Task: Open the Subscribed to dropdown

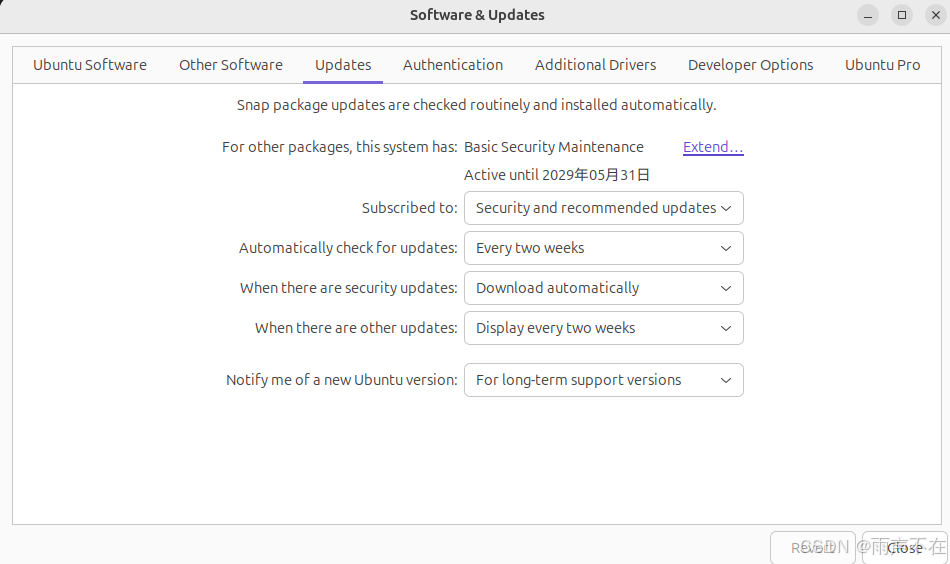Action: [603, 208]
